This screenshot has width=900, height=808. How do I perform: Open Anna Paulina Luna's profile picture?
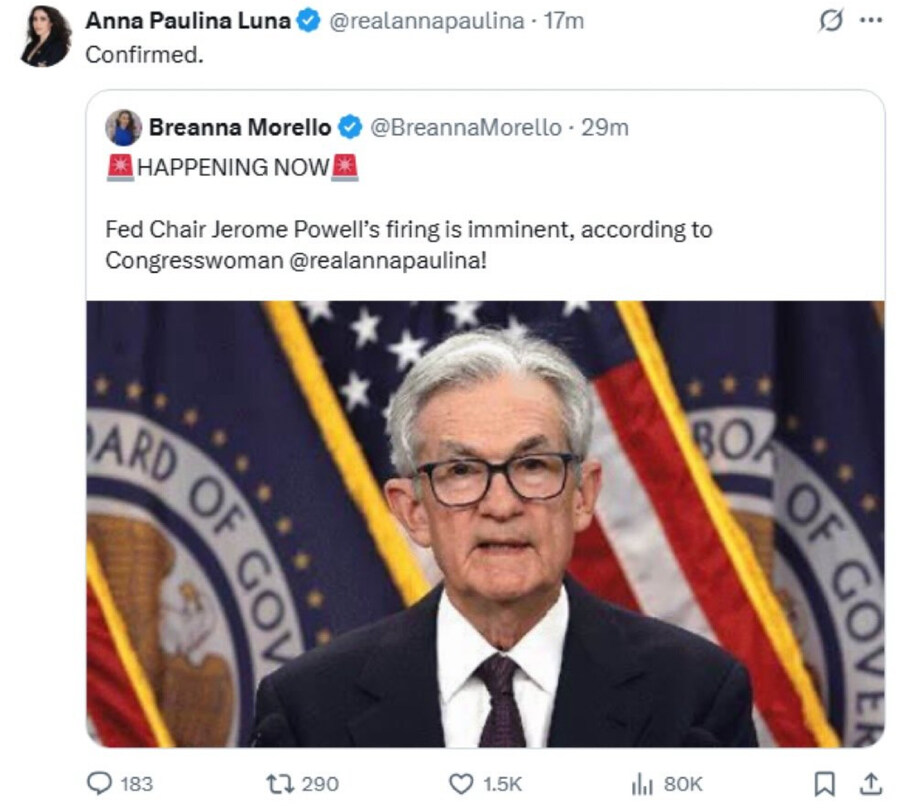(46, 36)
